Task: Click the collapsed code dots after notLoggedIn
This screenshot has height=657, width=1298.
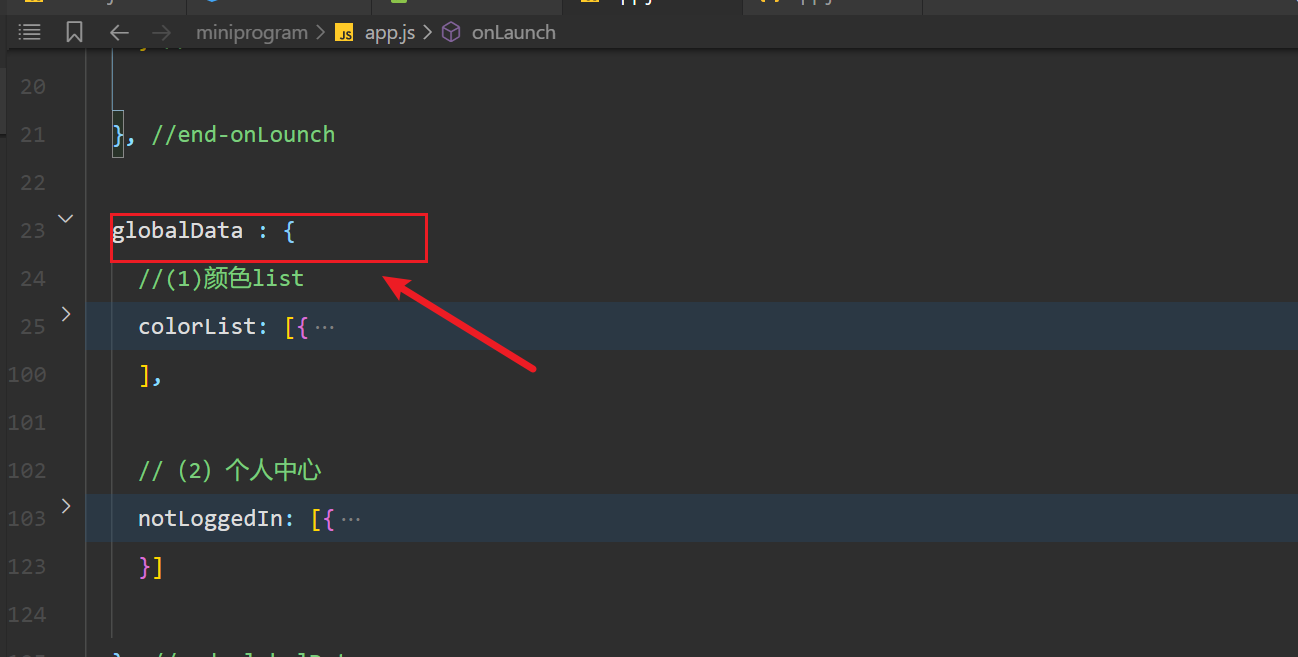Action: [x=353, y=517]
